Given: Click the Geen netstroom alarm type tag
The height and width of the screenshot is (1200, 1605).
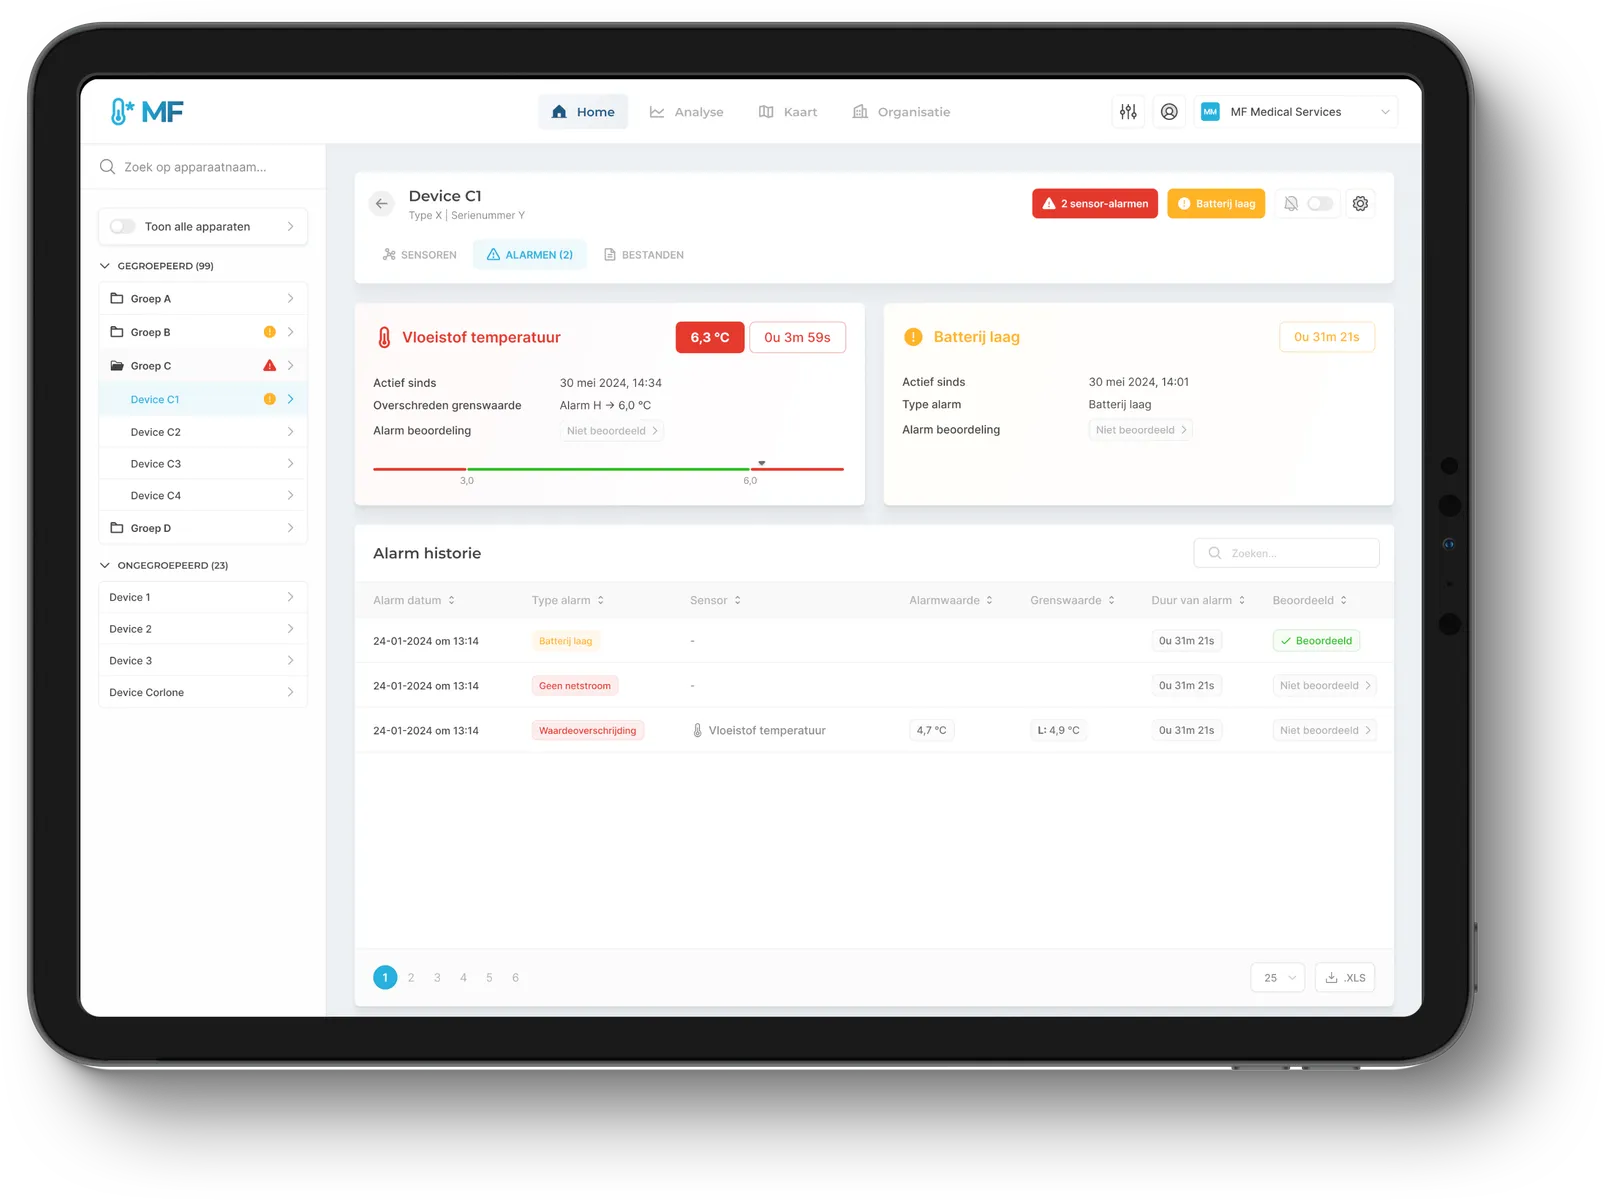Looking at the screenshot, I should pyautogui.click(x=575, y=686).
